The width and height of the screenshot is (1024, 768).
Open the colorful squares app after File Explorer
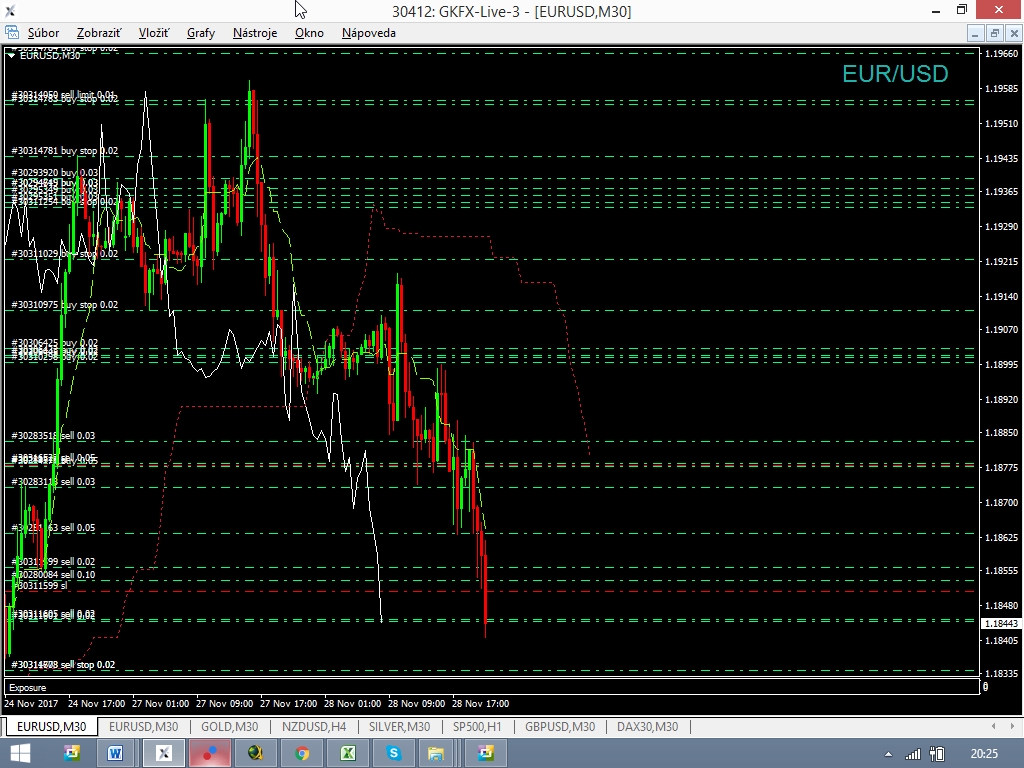click(x=486, y=754)
